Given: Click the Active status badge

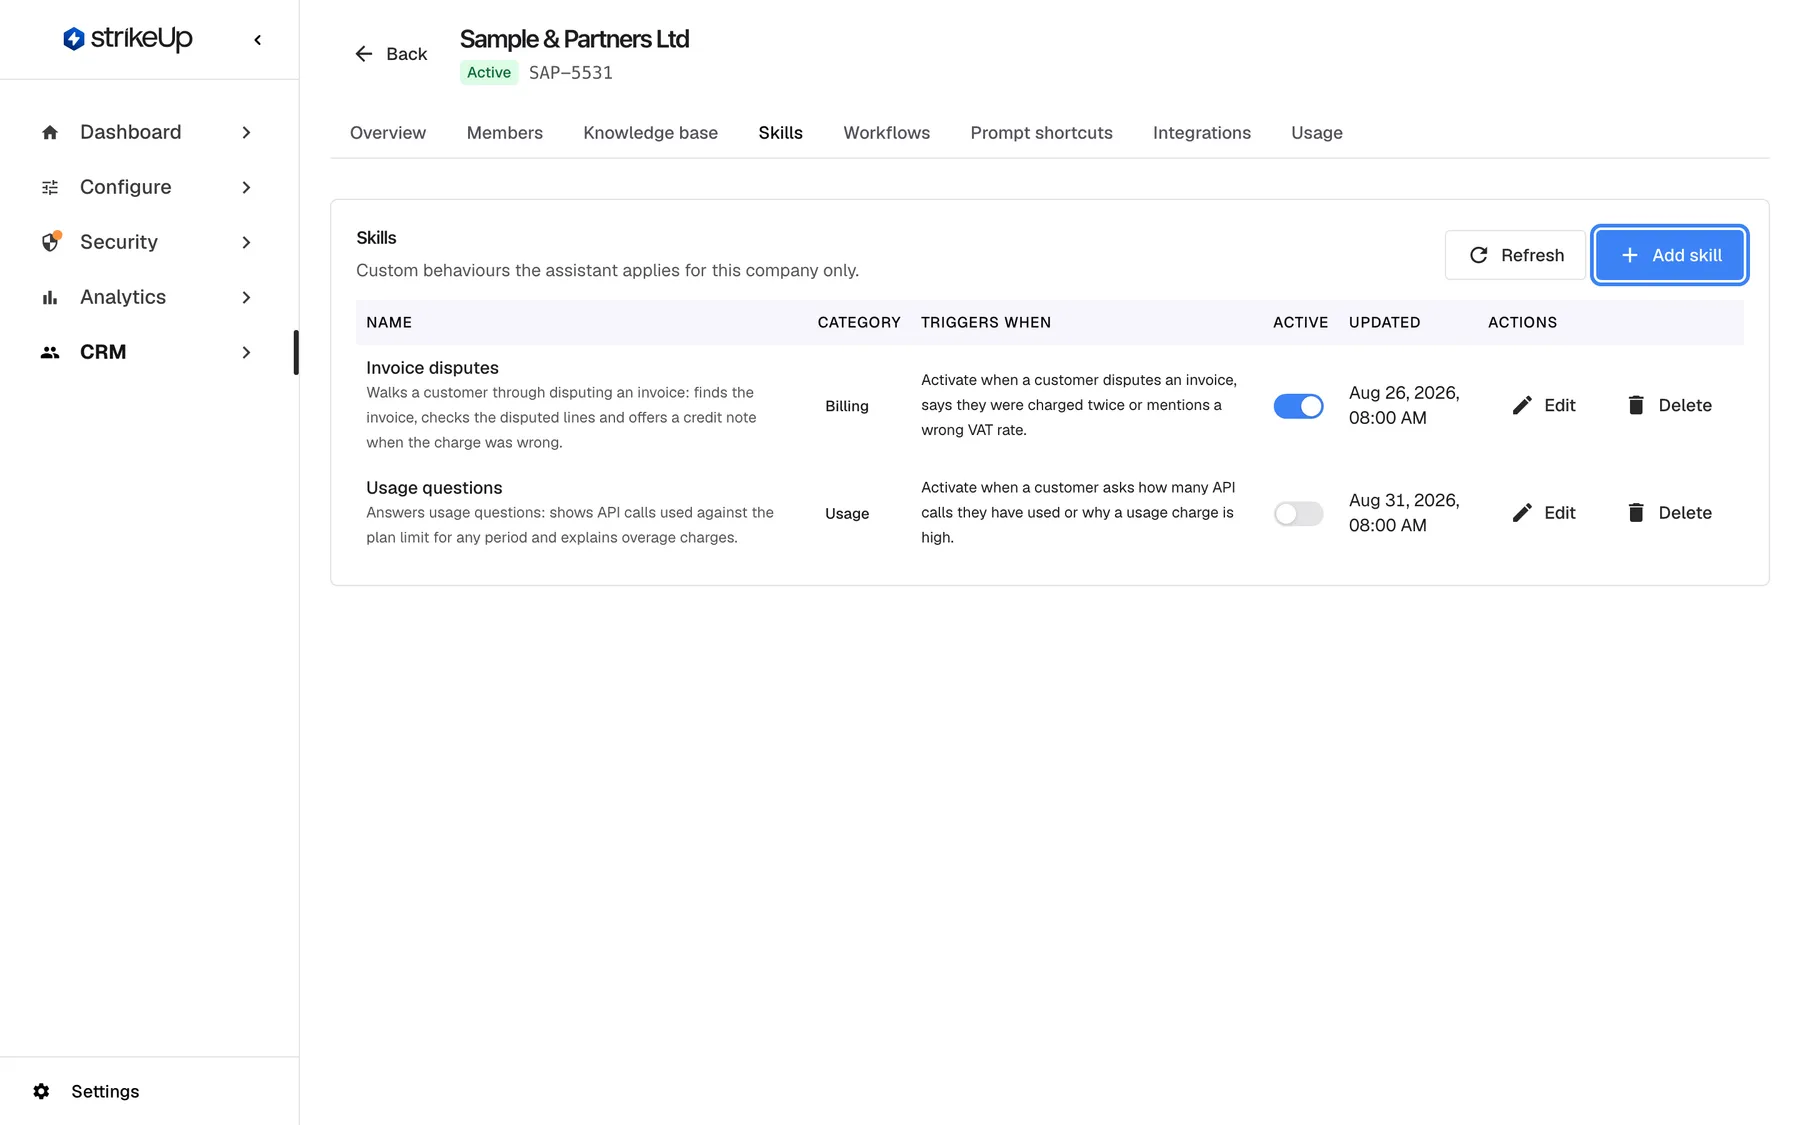Looking at the screenshot, I should point(489,72).
